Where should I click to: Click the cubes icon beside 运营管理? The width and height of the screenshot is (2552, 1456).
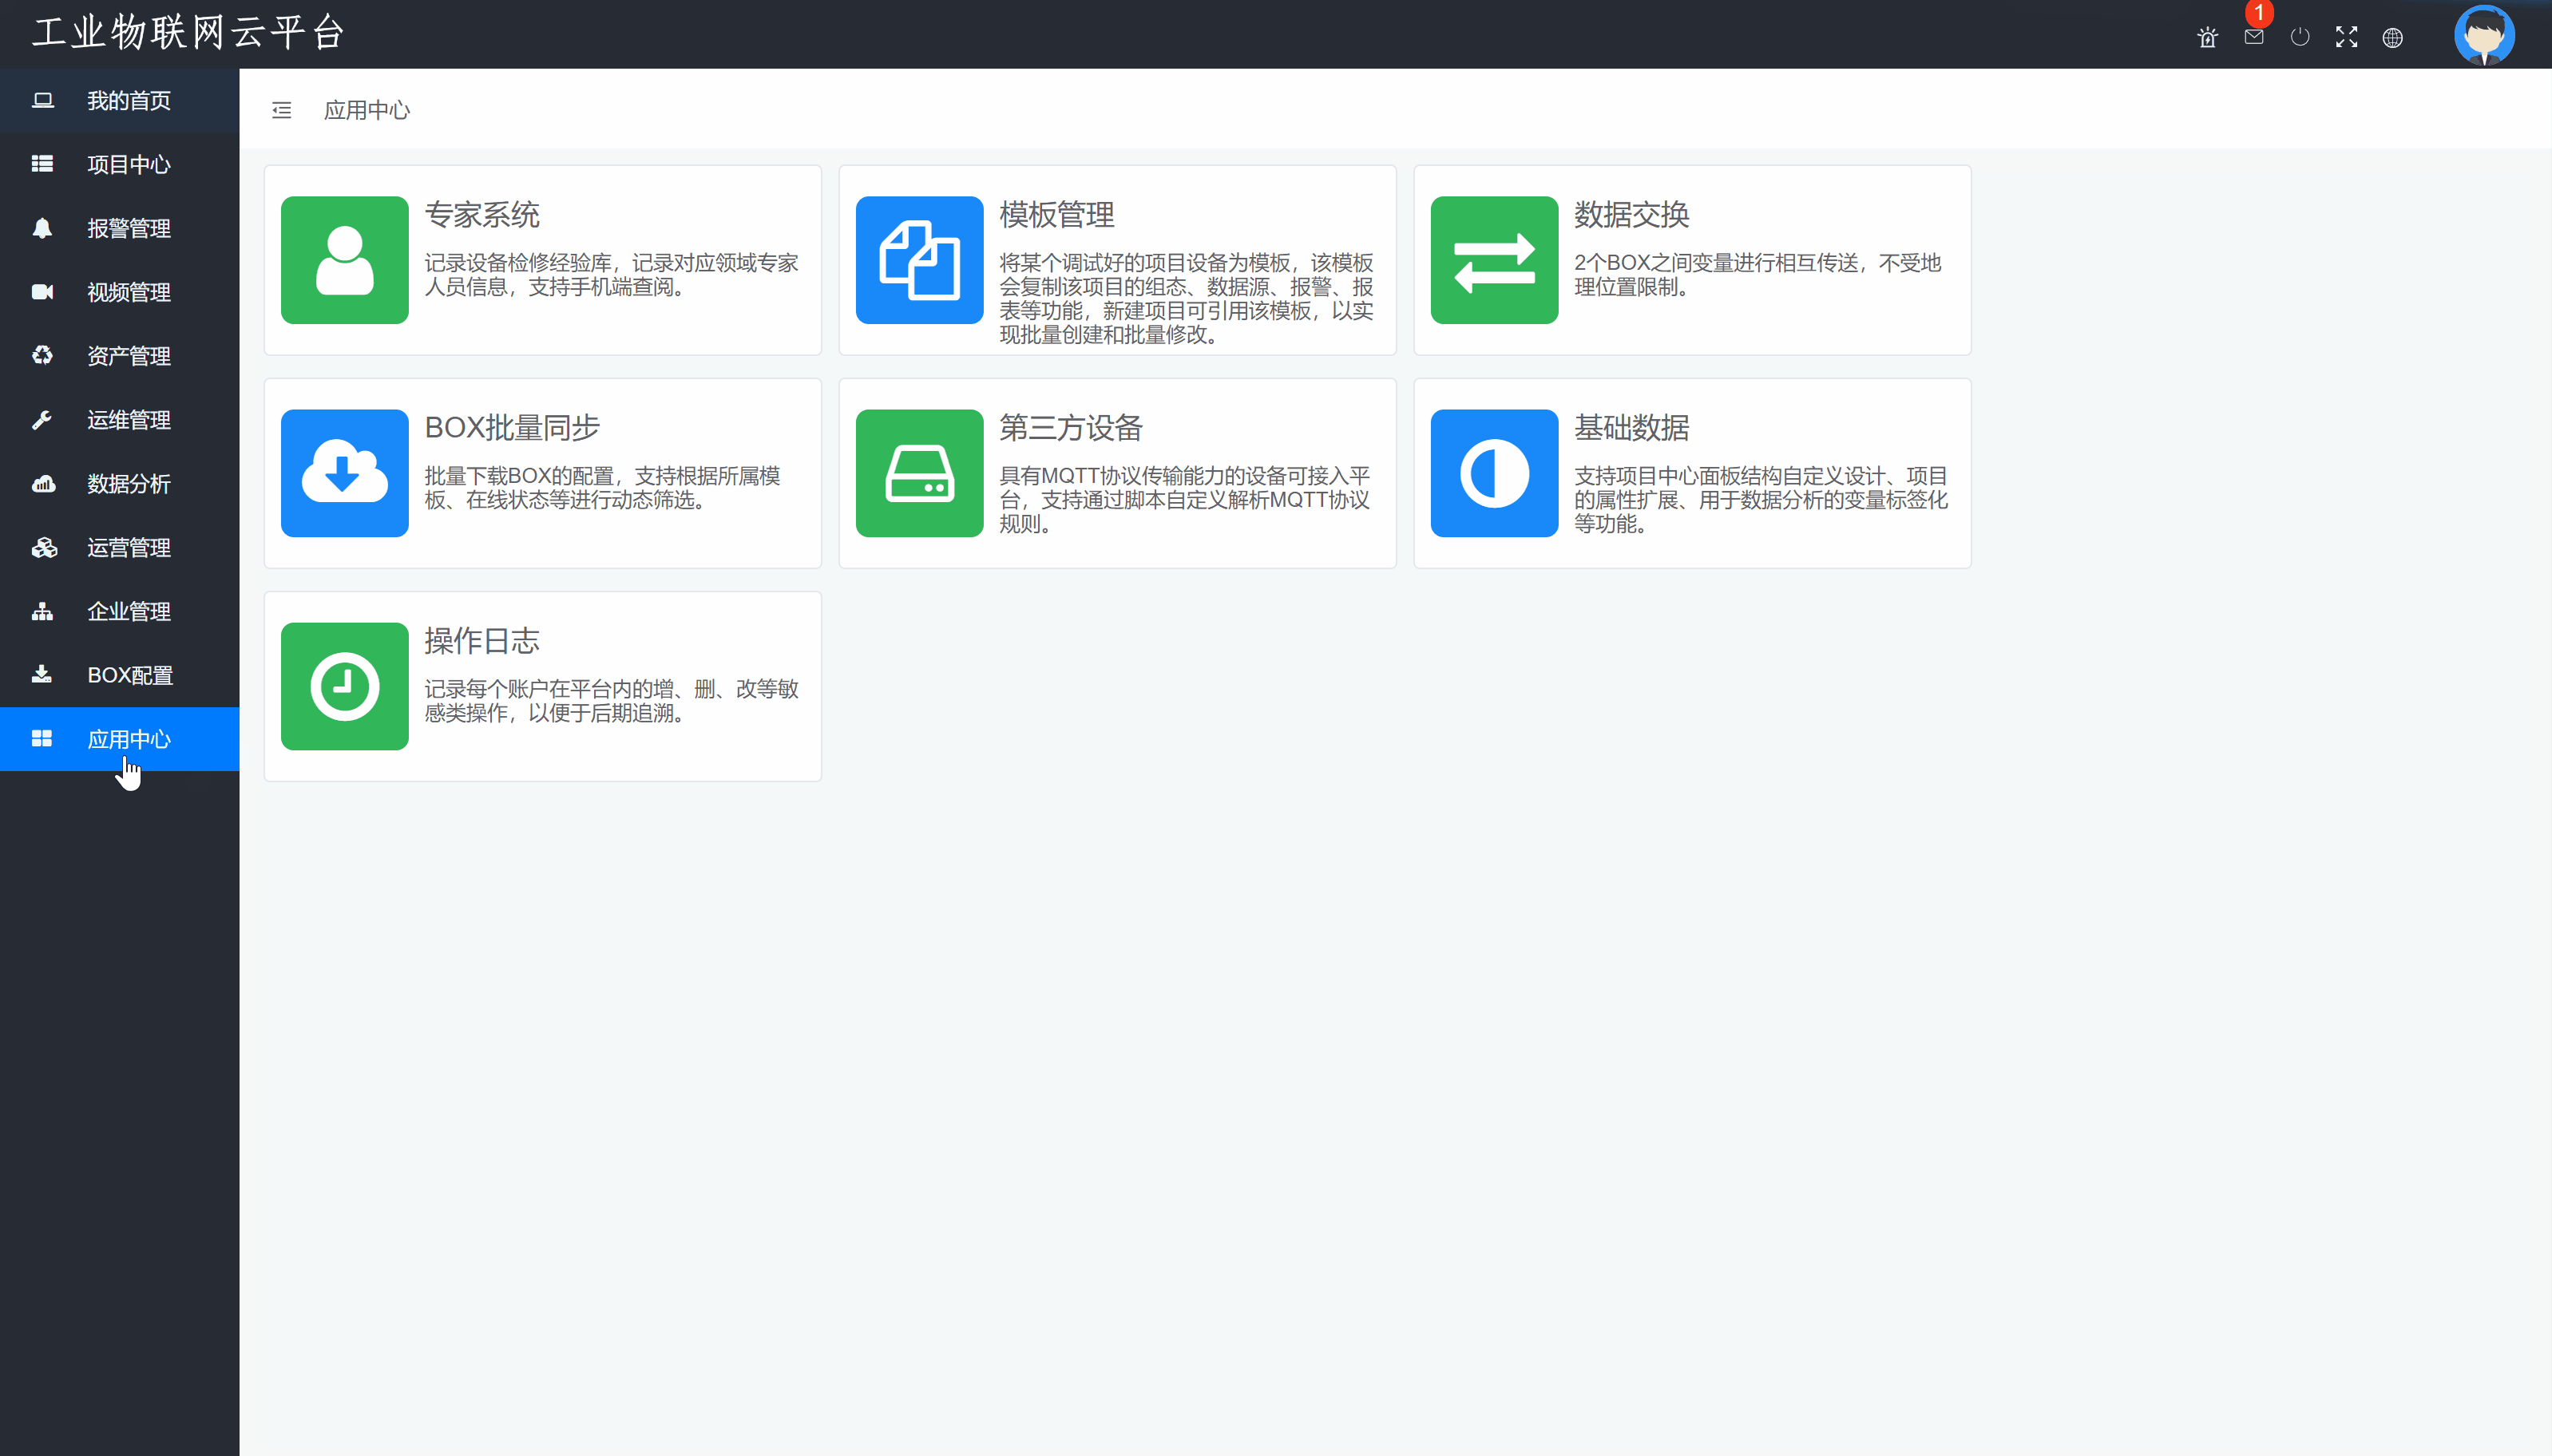[43, 547]
